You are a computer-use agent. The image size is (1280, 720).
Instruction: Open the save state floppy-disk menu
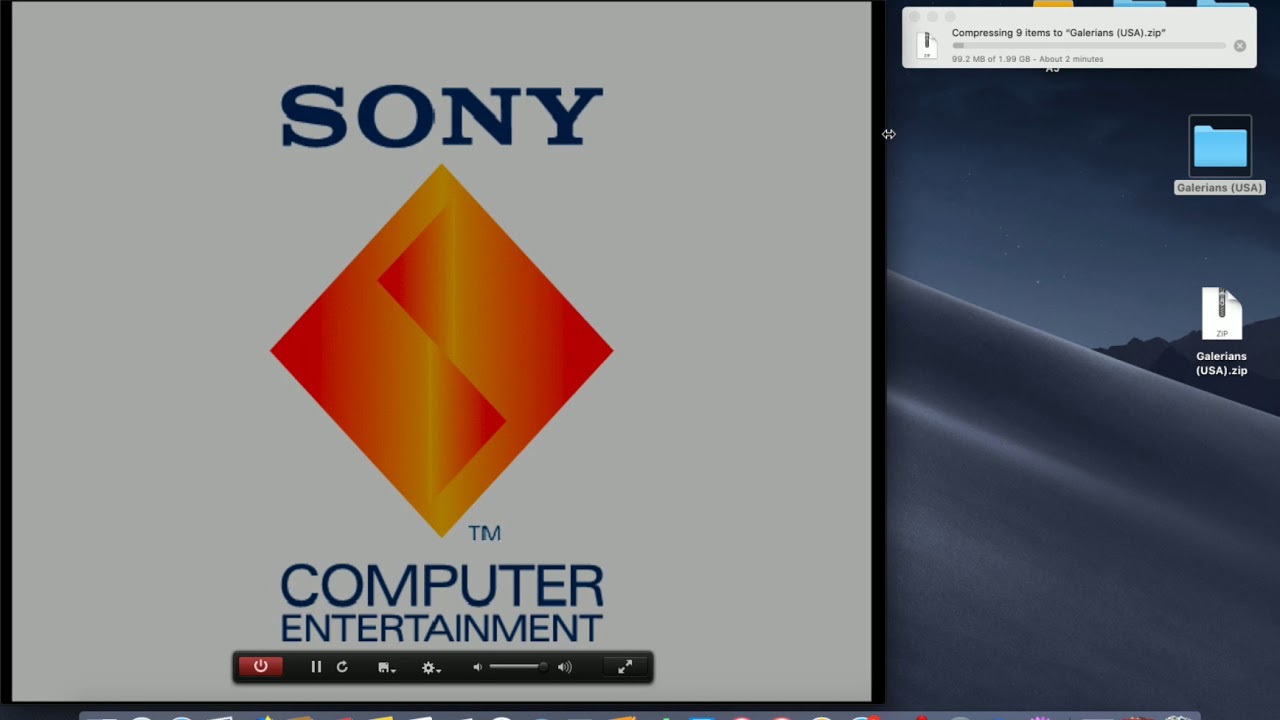387,668
